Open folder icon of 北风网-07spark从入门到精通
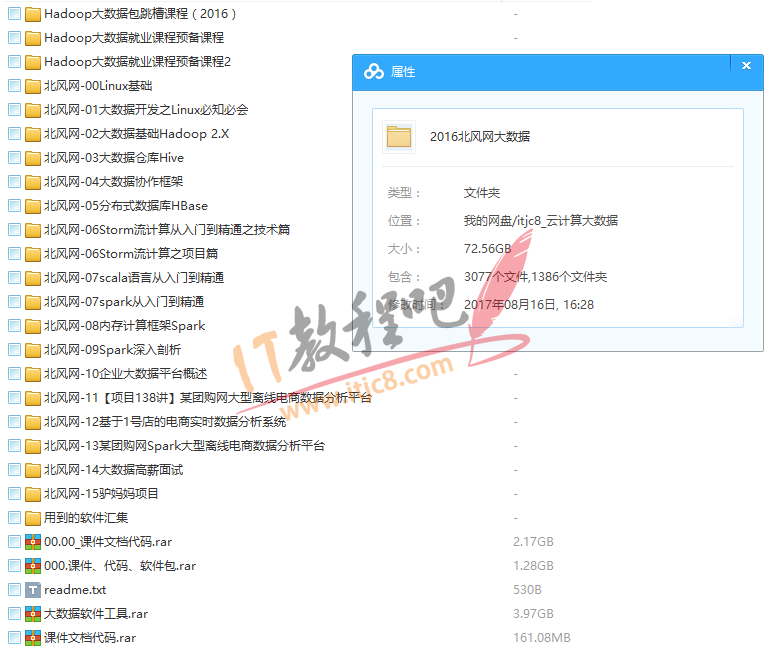The image size is (766, 650). pyautogui.click(x=33, y=302)
